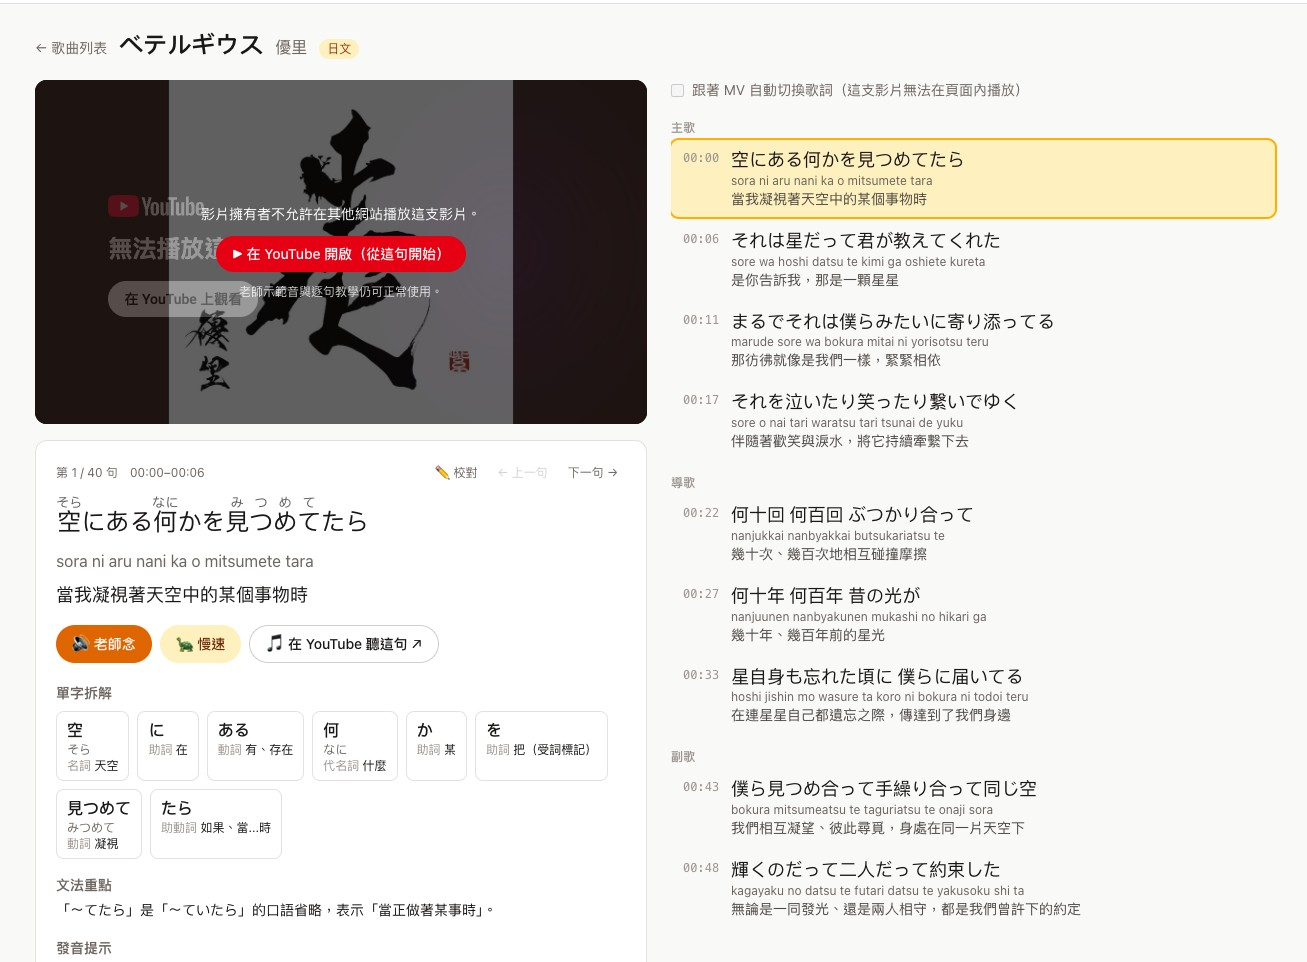The image size is (1307, 962).
Task: Go back to 歌曲列表 song list
Action: pyautogui.click(x=71, y=48)
